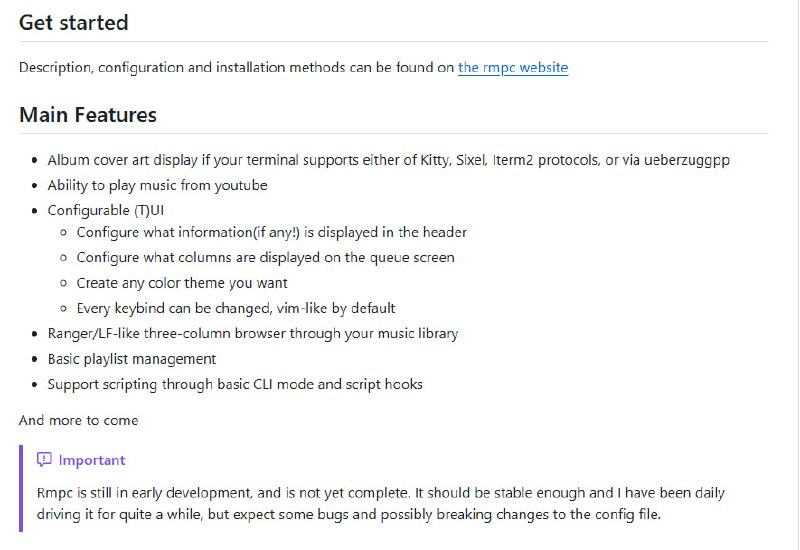
Task: Open the rmpc website link
Action: 513,68
